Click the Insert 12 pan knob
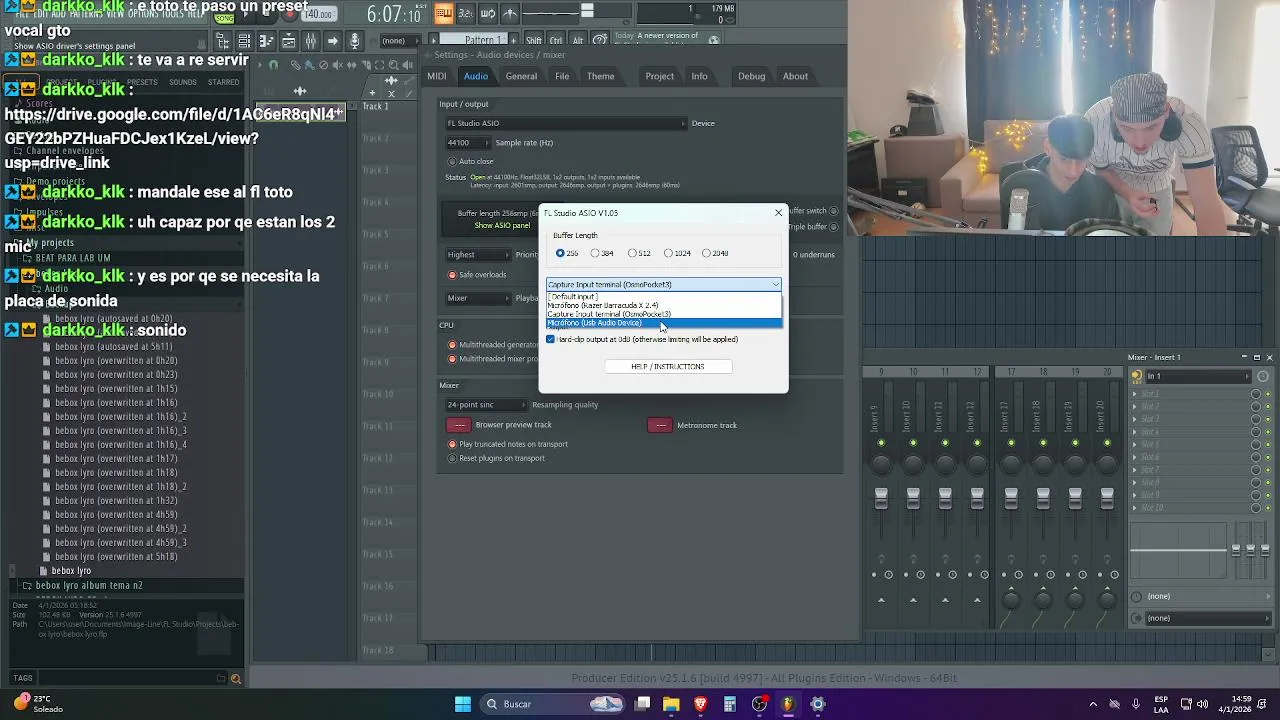This screenshot has width=1280, height=720. click(977, 464)
